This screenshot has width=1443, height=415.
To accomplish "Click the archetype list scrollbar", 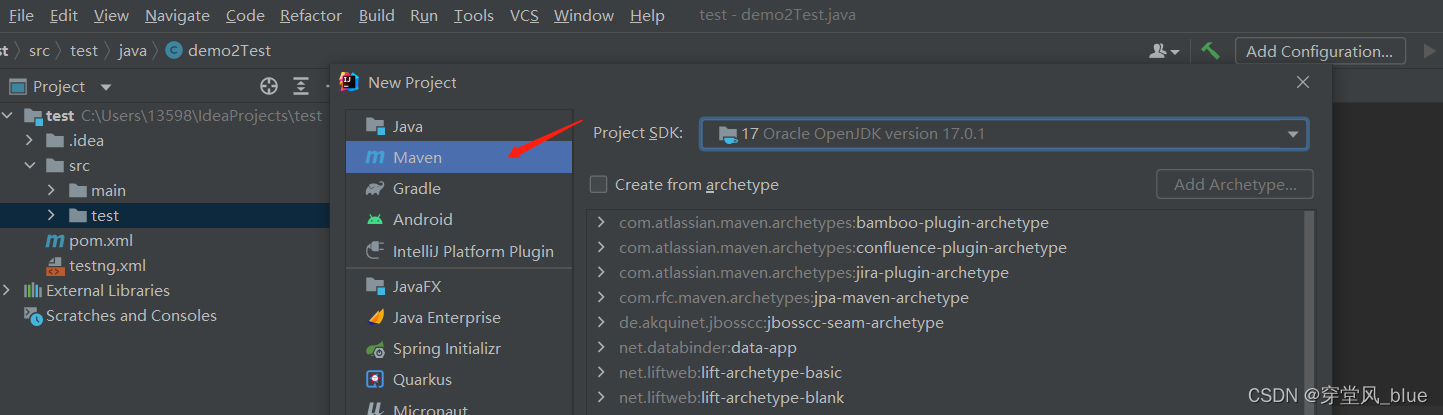I will coord(1310,312).
